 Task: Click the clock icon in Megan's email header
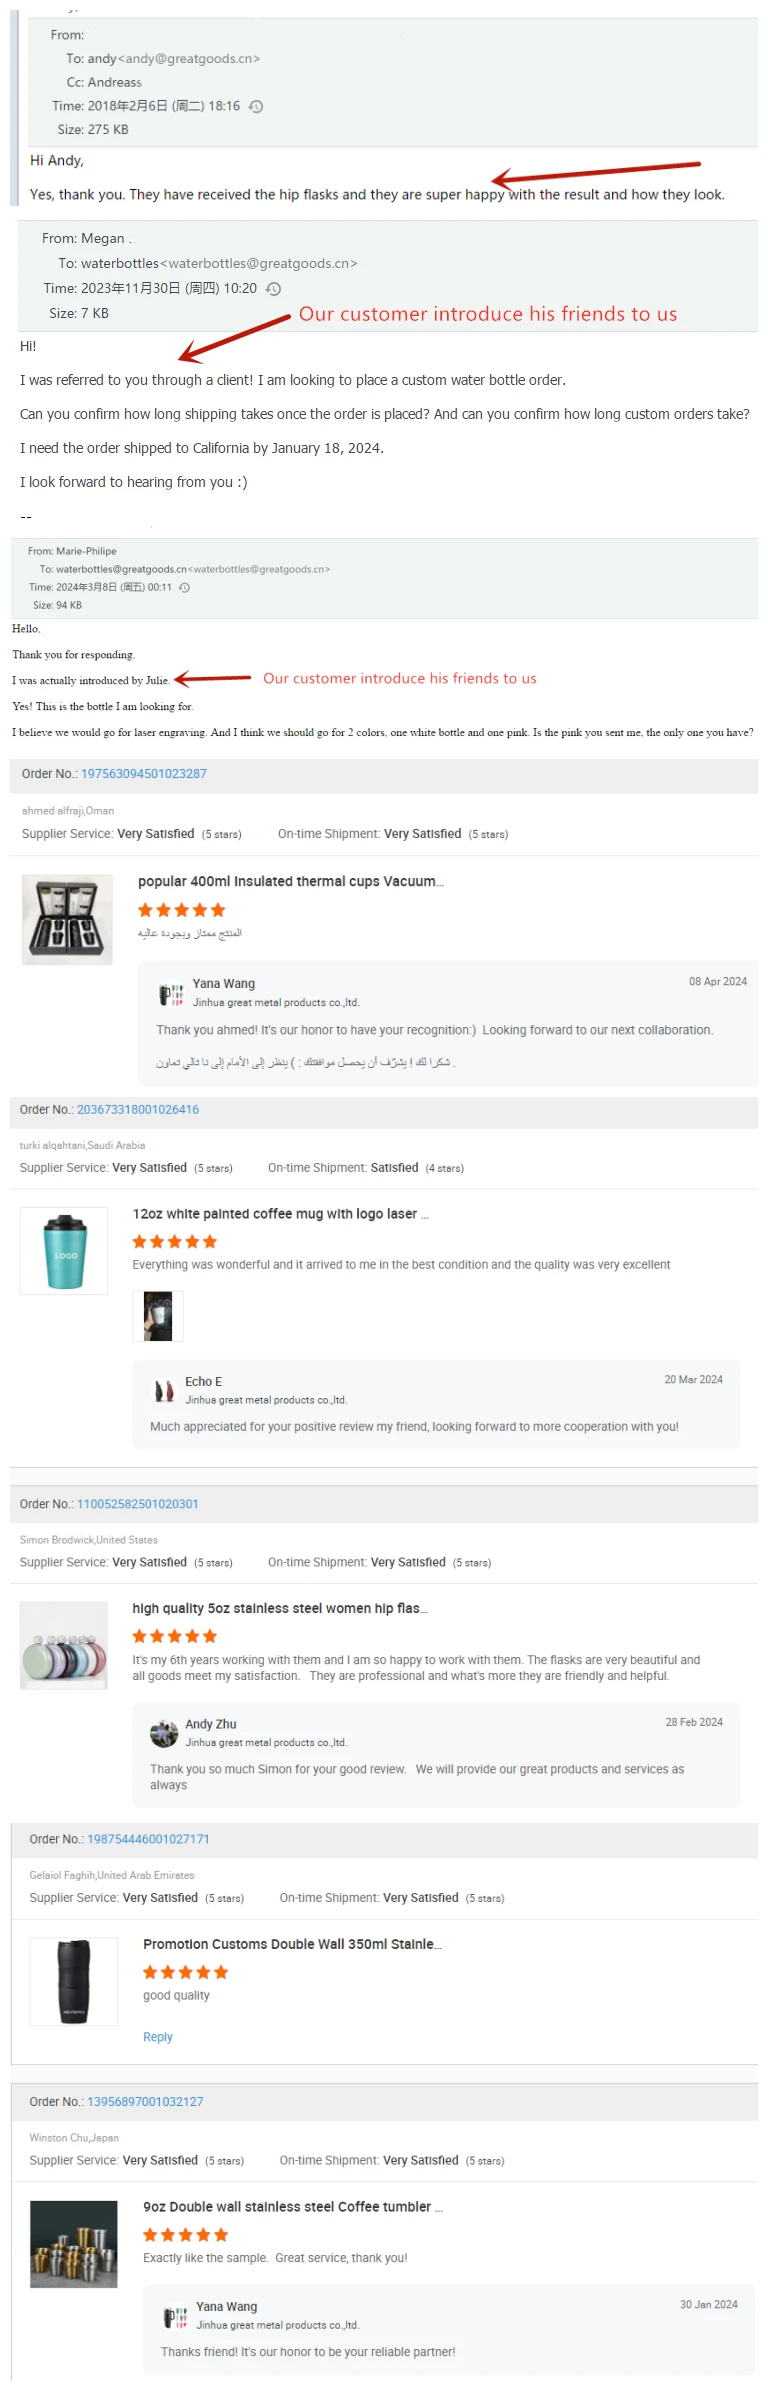pos(273,289)
